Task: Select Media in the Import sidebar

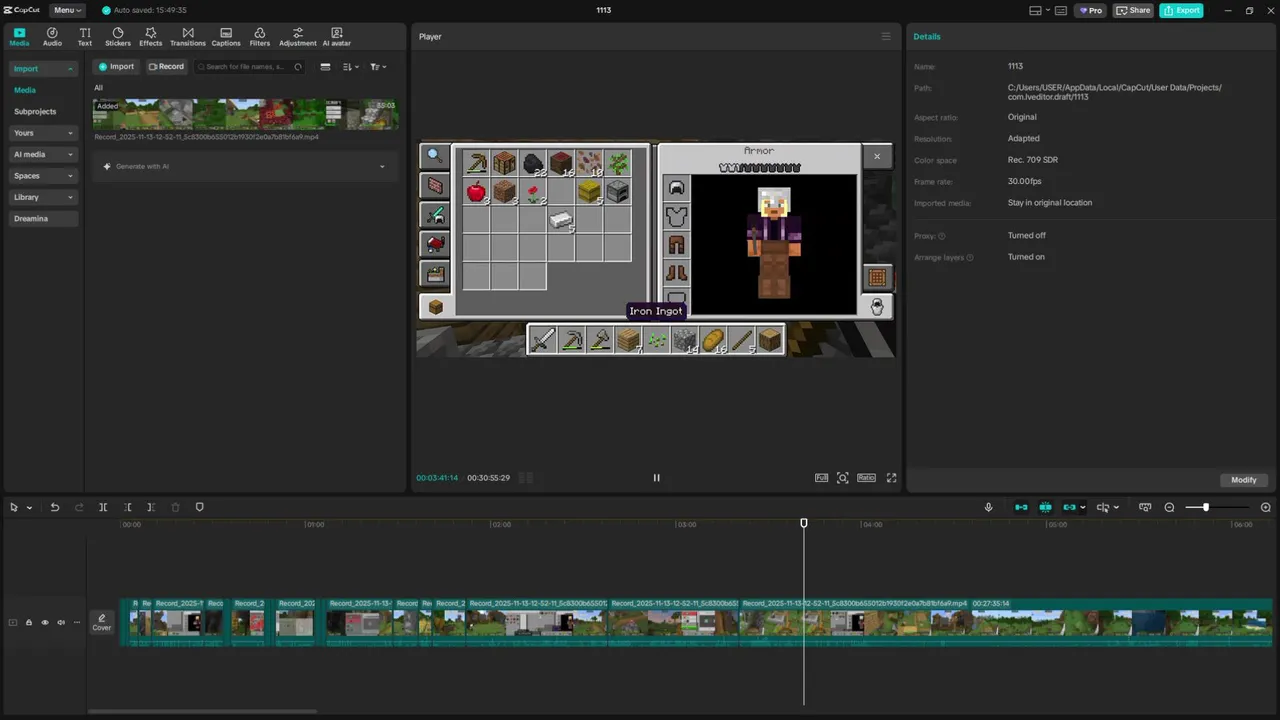Action: pyautogui.click(x=25, y=90)
